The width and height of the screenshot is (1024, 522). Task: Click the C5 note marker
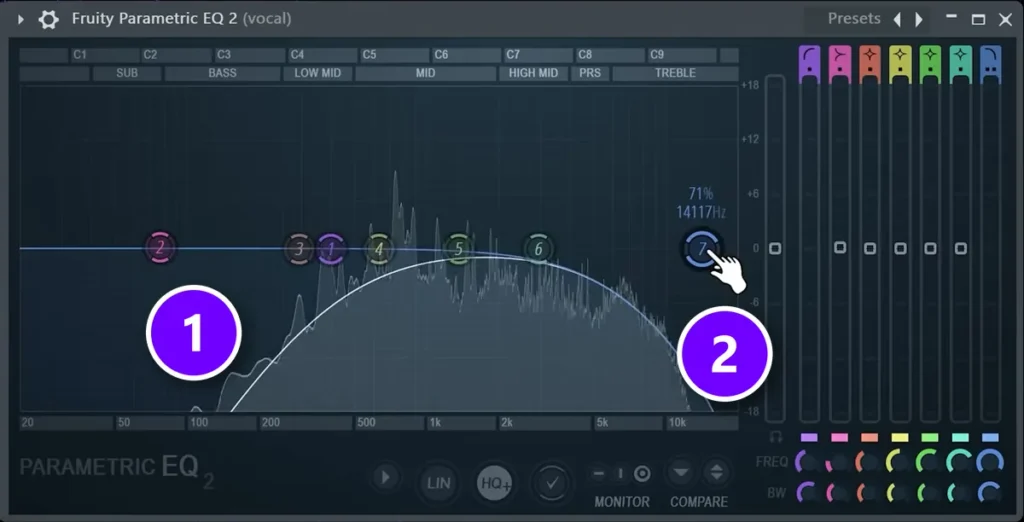pos(370,55)
